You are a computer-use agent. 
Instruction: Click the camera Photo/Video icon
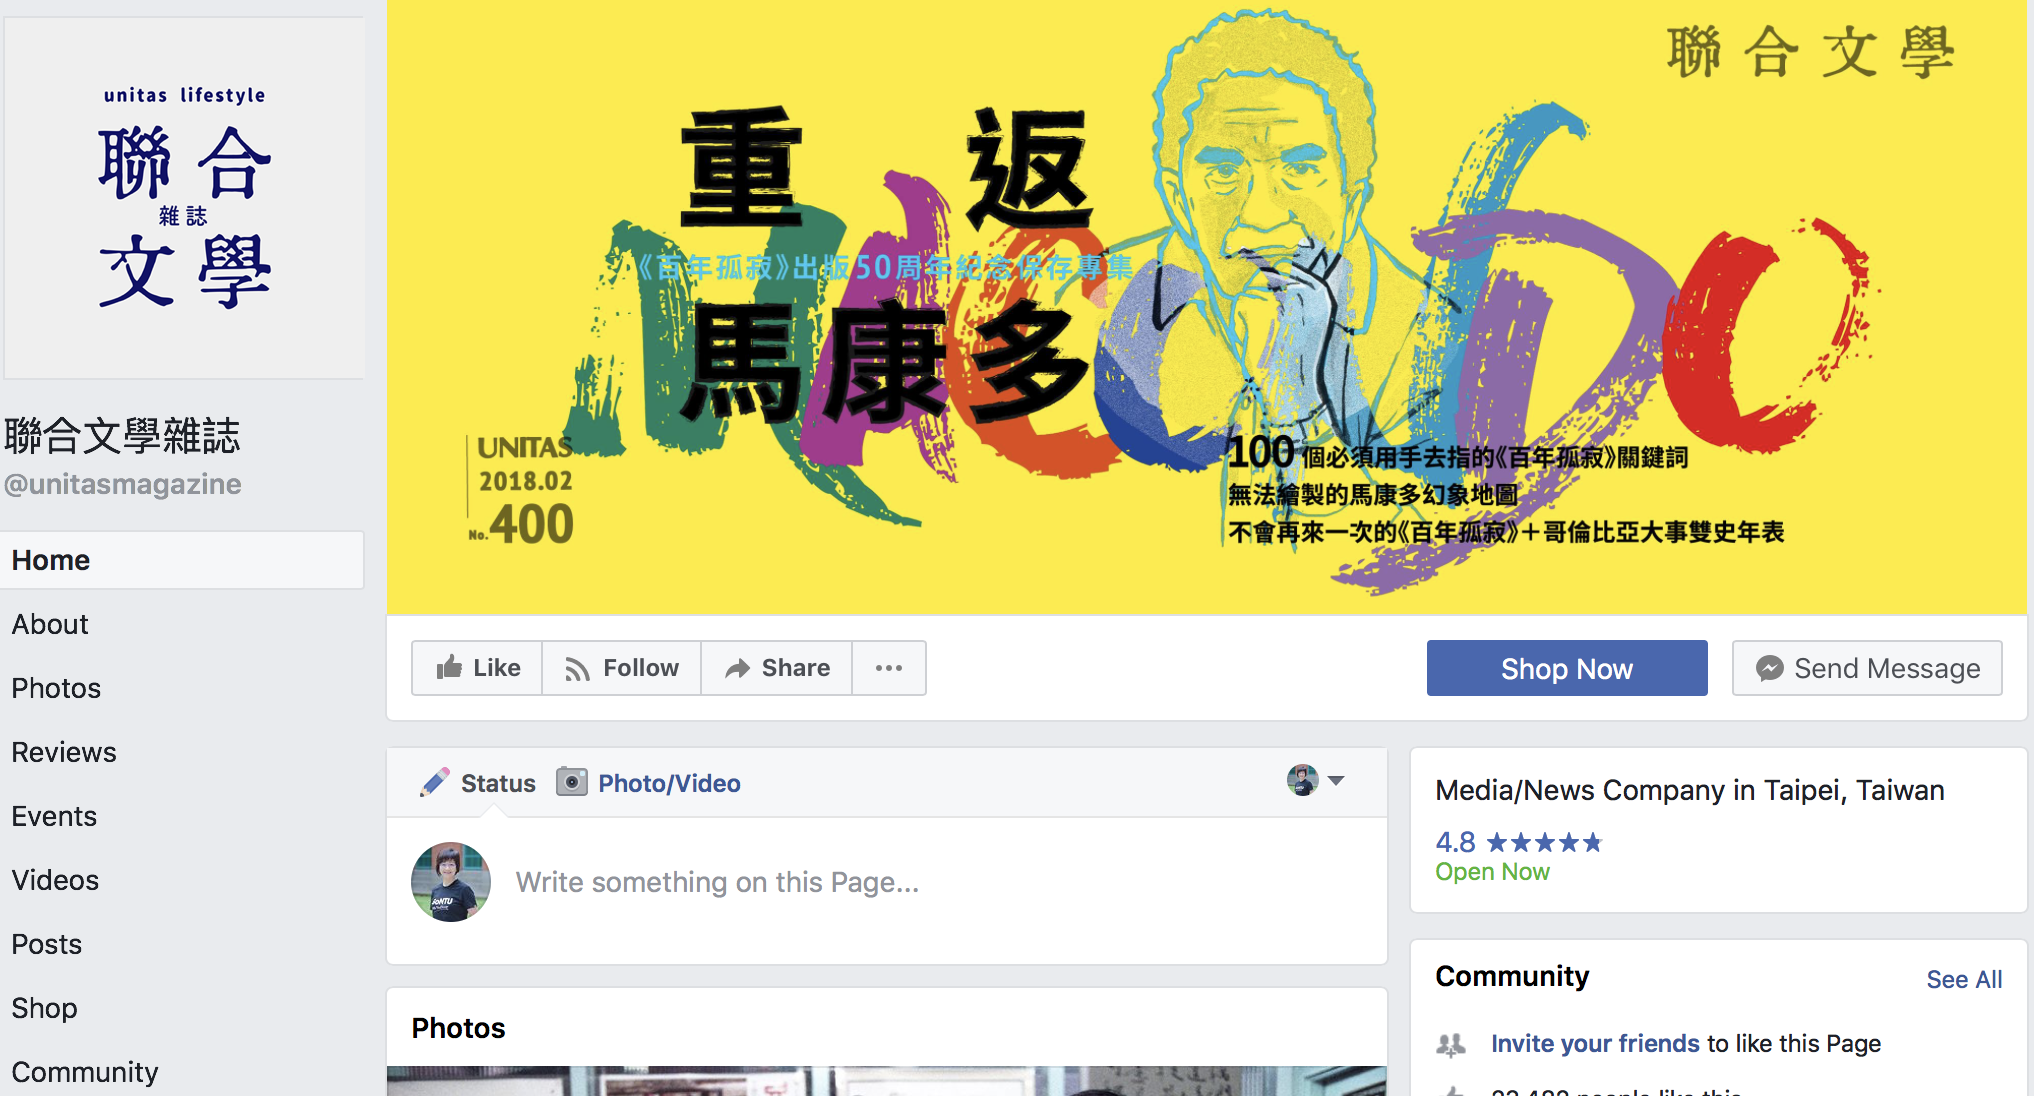pos(571,782)
